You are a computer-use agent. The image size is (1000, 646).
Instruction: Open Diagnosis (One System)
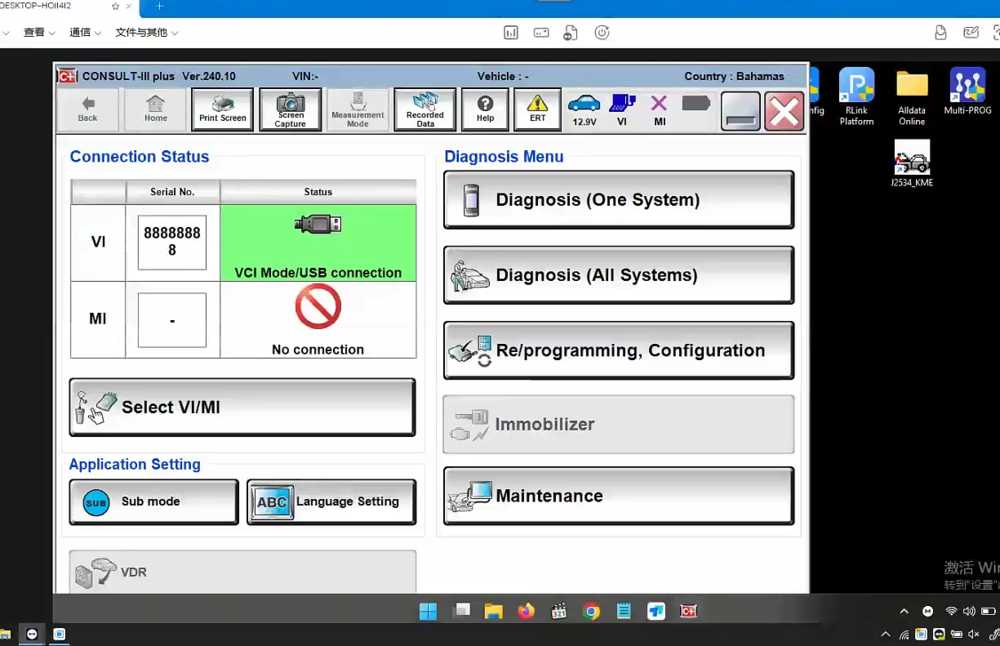coord(619,200)
